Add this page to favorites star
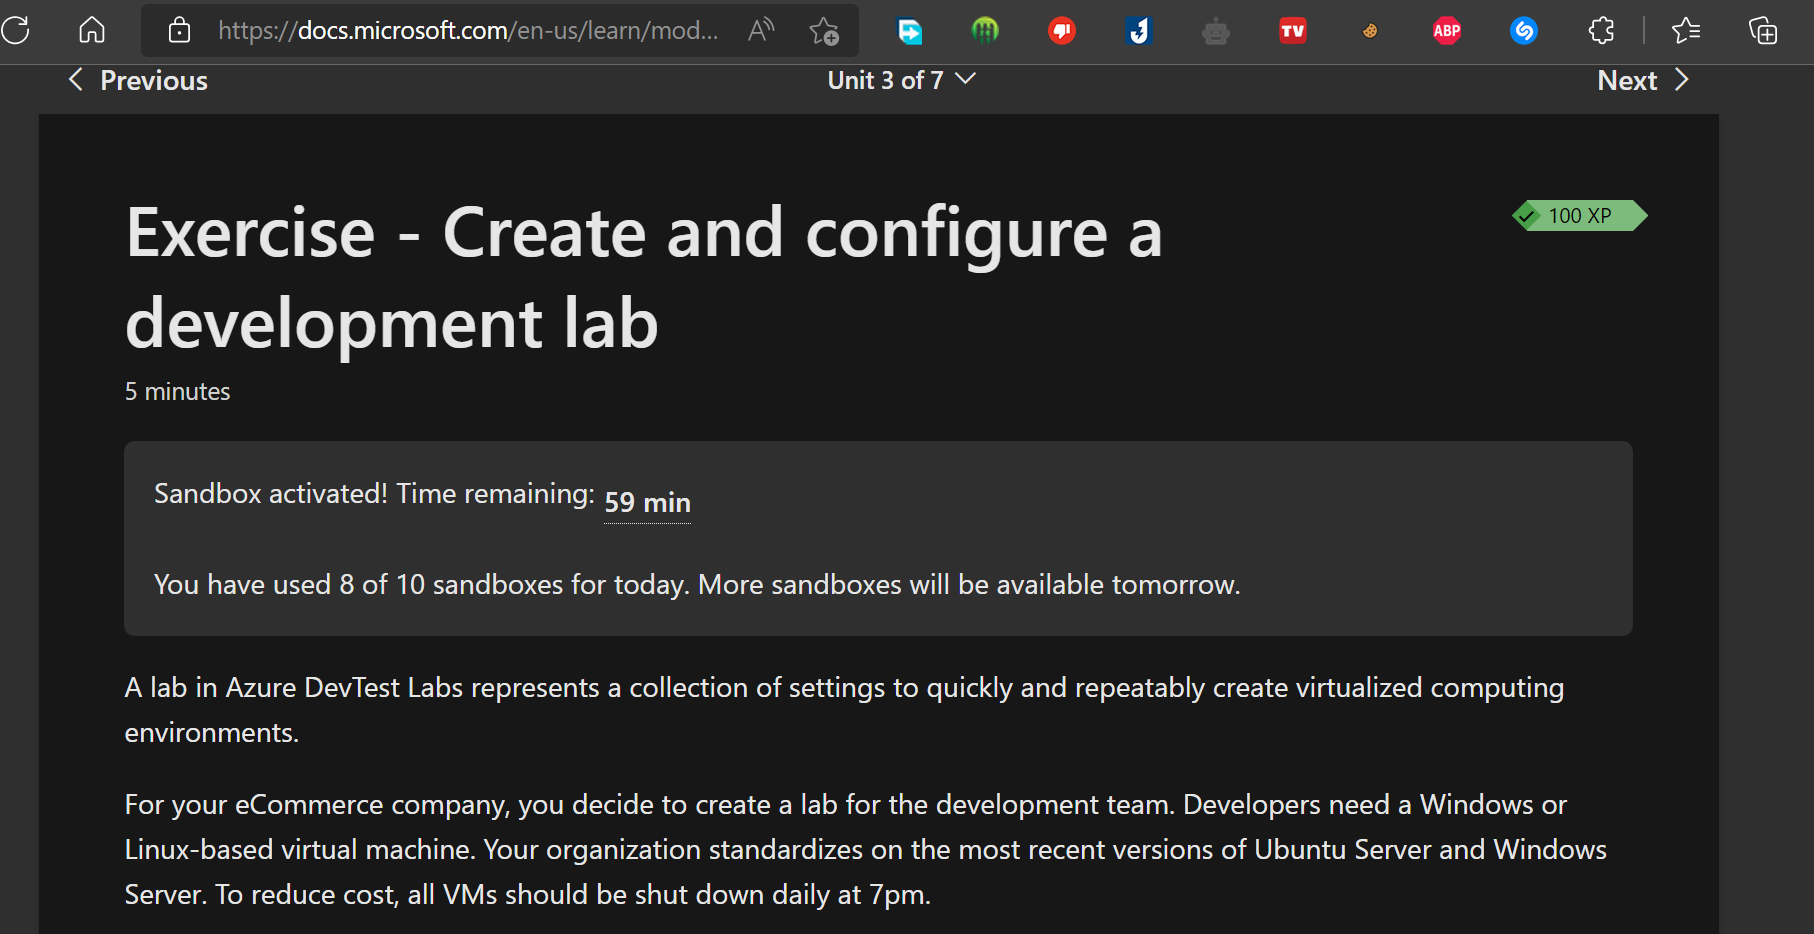Image resolution: width=1814 pixels, height=934 pixels. (824, 31)
